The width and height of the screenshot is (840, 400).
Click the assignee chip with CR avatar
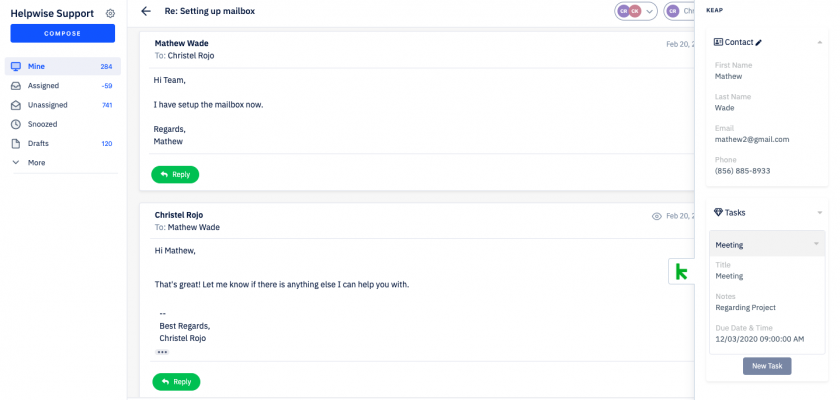[679, 12]
